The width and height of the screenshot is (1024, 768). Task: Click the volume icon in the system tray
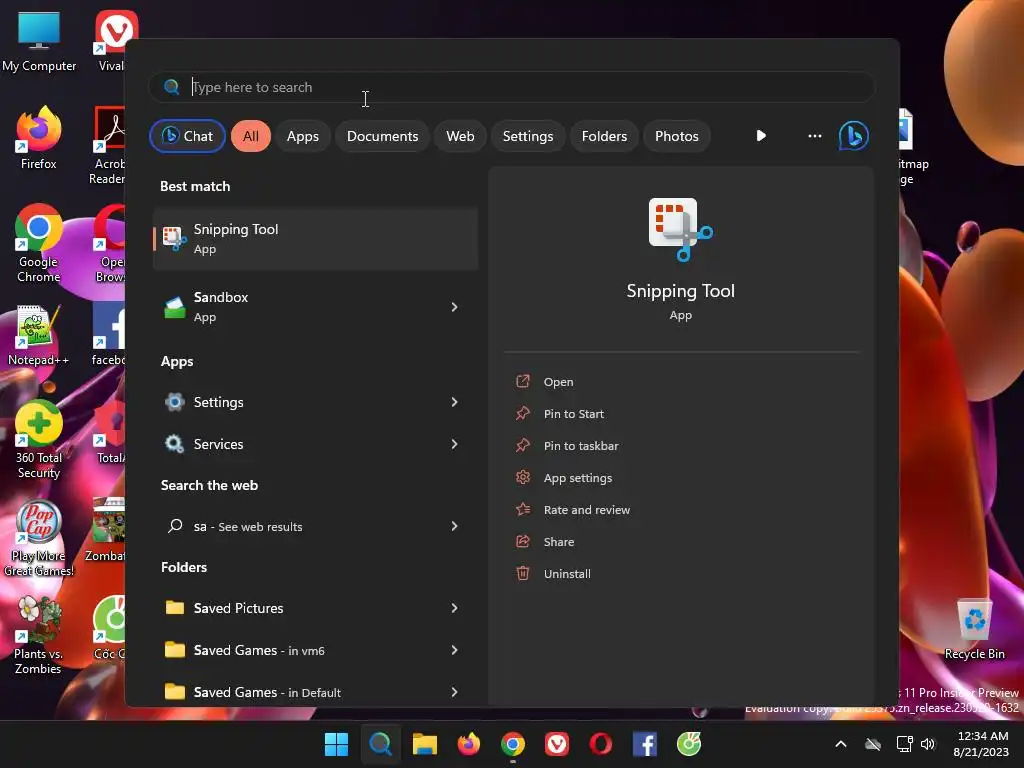(x=928, y=744)
